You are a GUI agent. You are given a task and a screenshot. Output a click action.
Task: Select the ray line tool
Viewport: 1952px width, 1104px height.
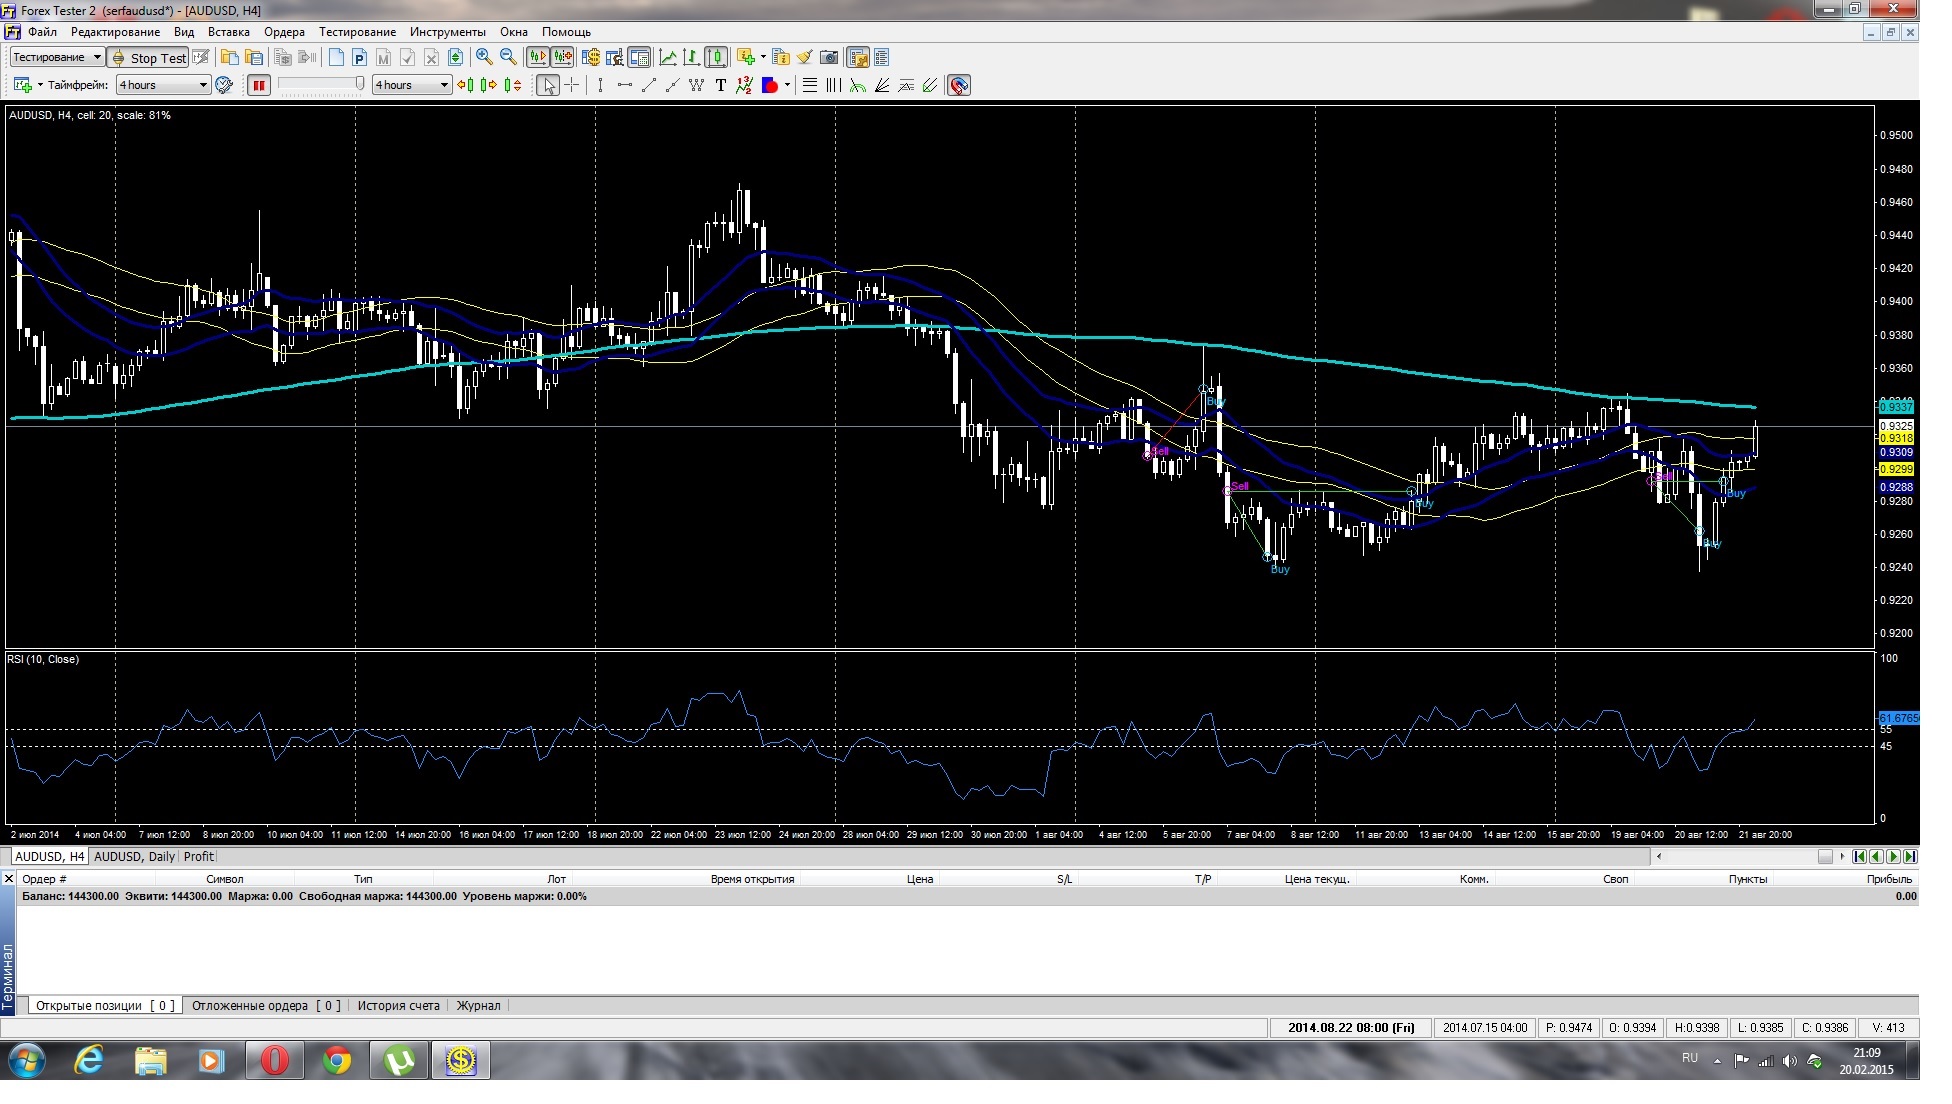672,85
